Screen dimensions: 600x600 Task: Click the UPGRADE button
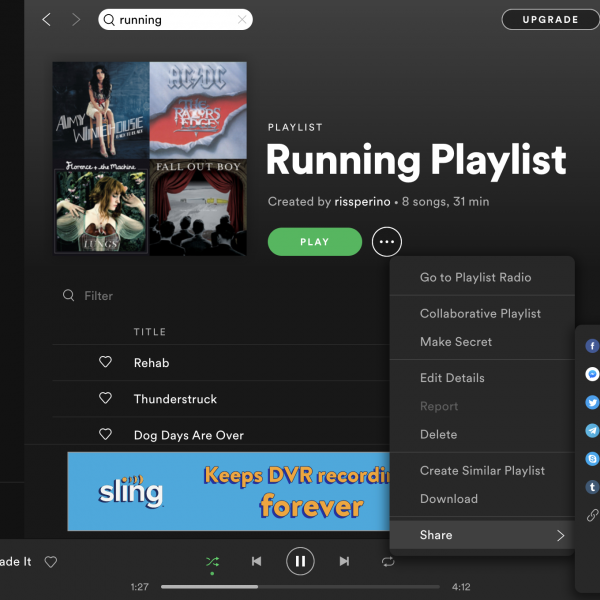550,20
